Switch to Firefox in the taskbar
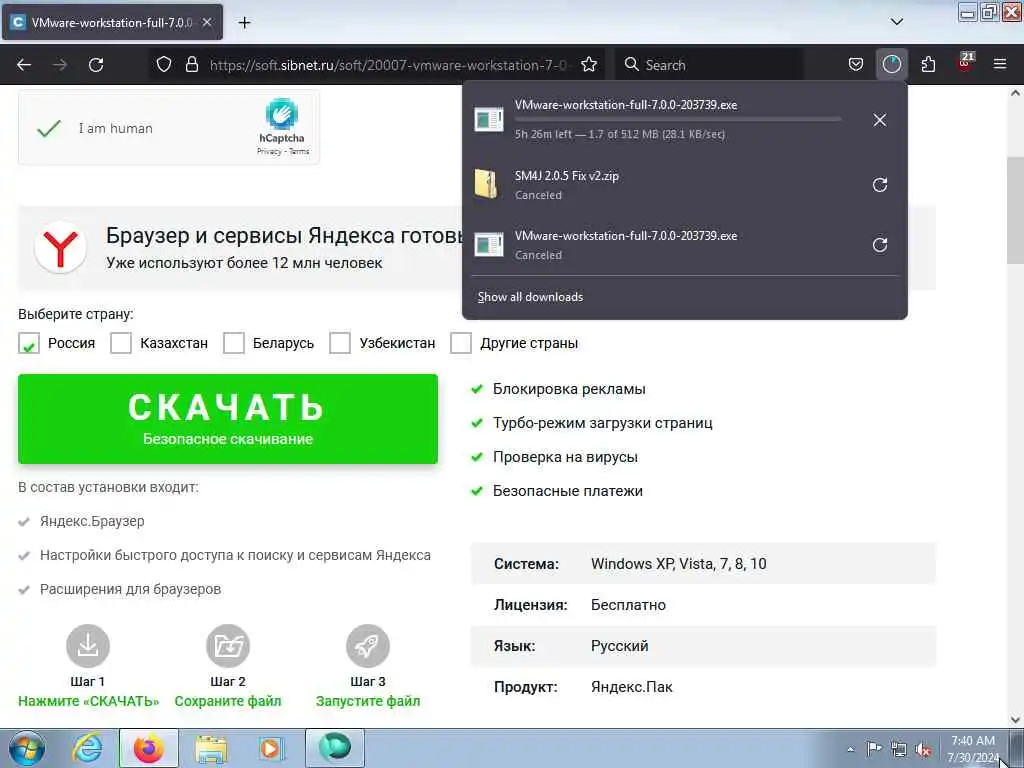The height and width of the screenshot is (768, 1024). [149, 748]
